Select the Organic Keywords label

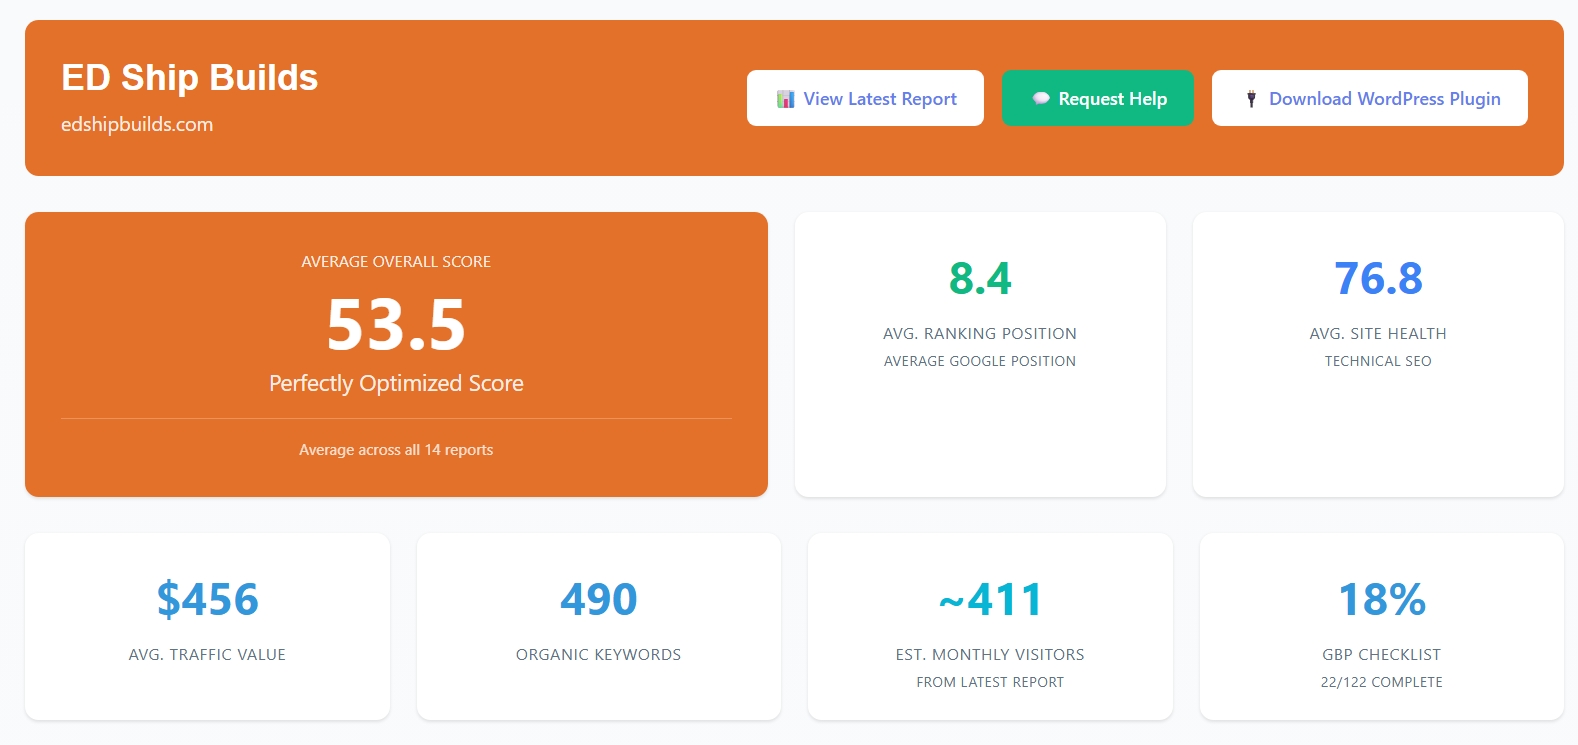pos(598,655)
